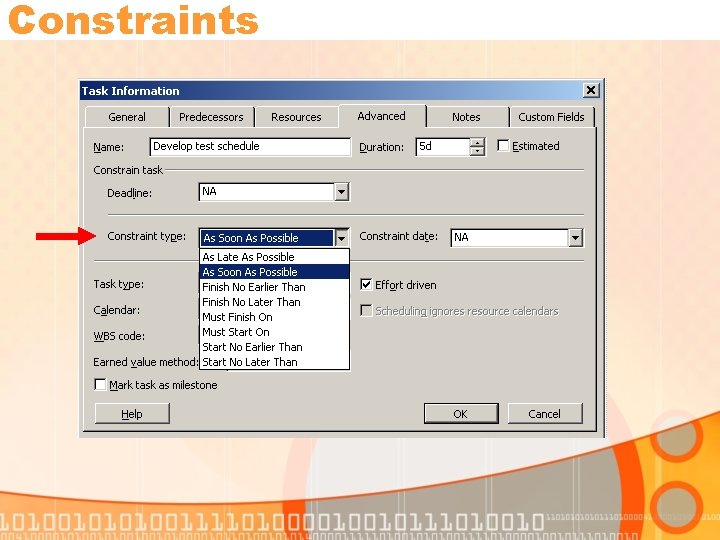Image resolution: width=720 pixels, height=540 pixels.
Task: Select Finish No Later Than option
Action: [x=274, y=302]
